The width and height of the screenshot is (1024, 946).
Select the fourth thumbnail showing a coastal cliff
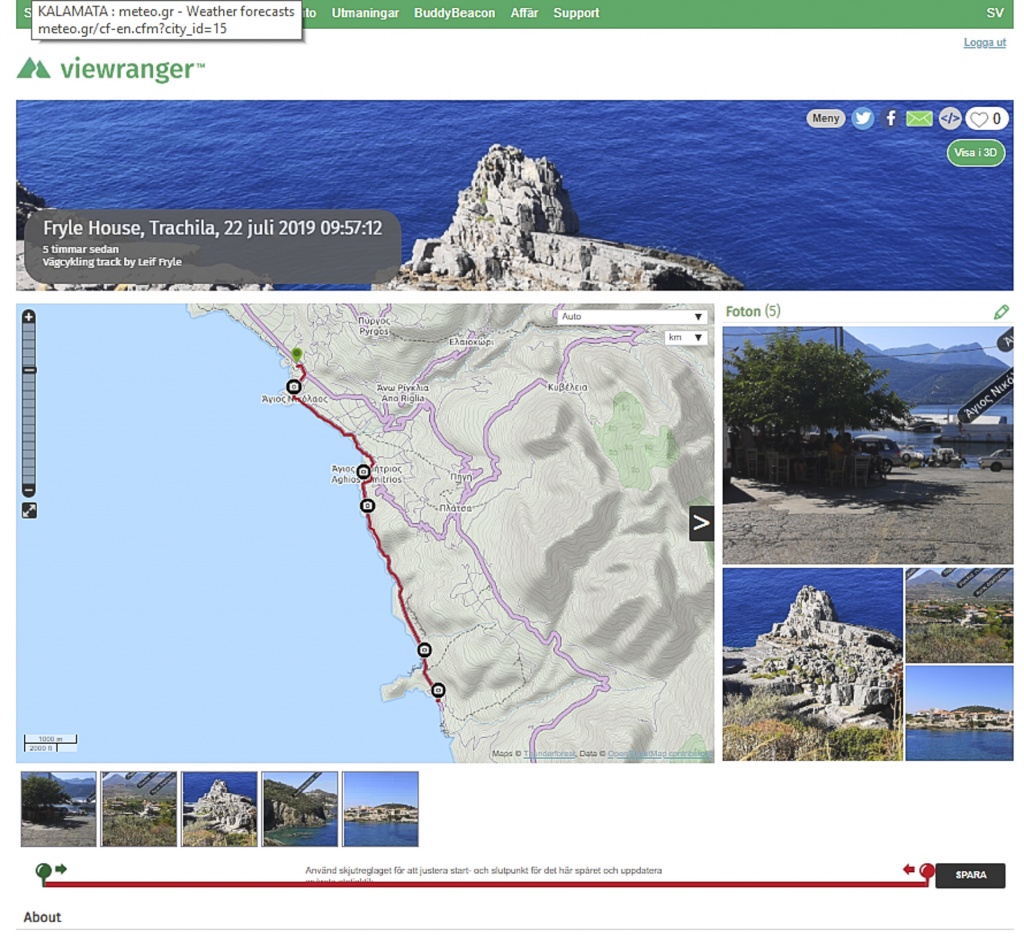tap(300, 809)
